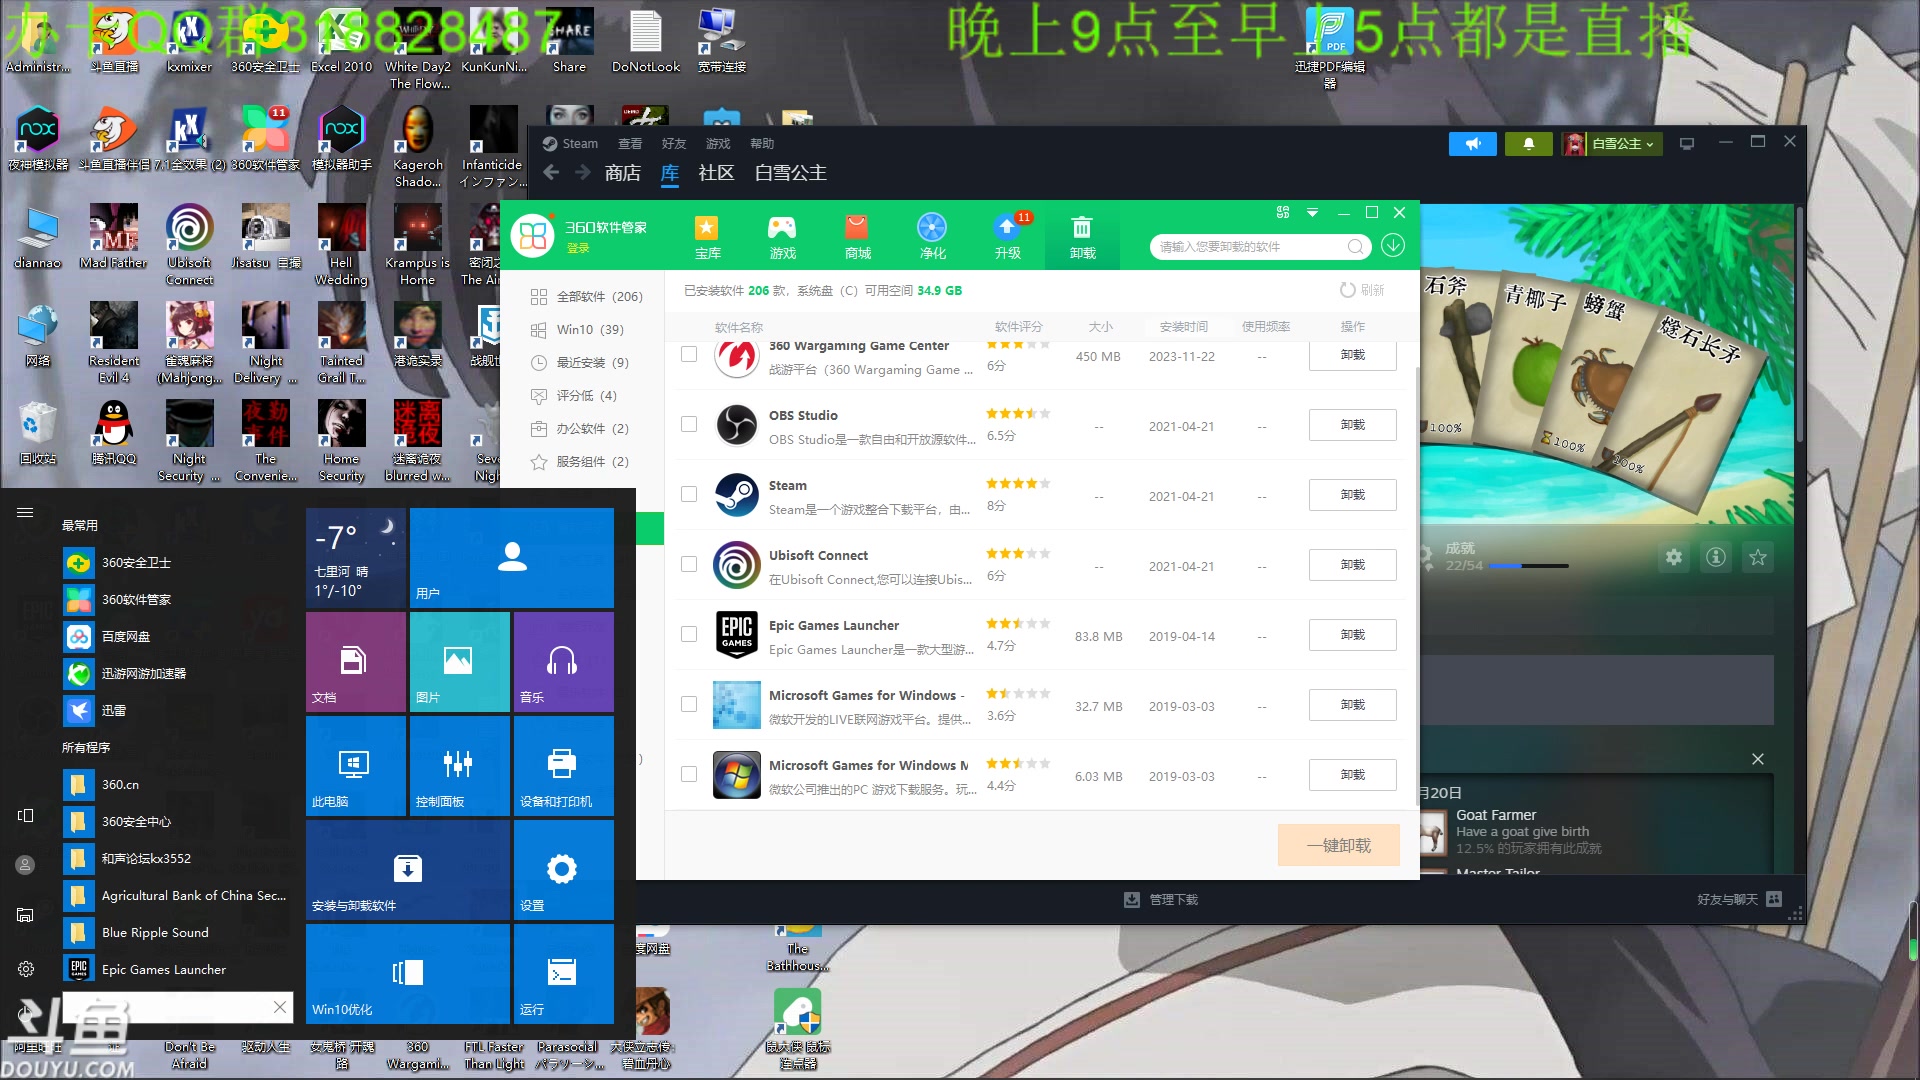Expand the 办公软件 category filter
This screenshot has height=1080, width=1920.
click(592, 427)
